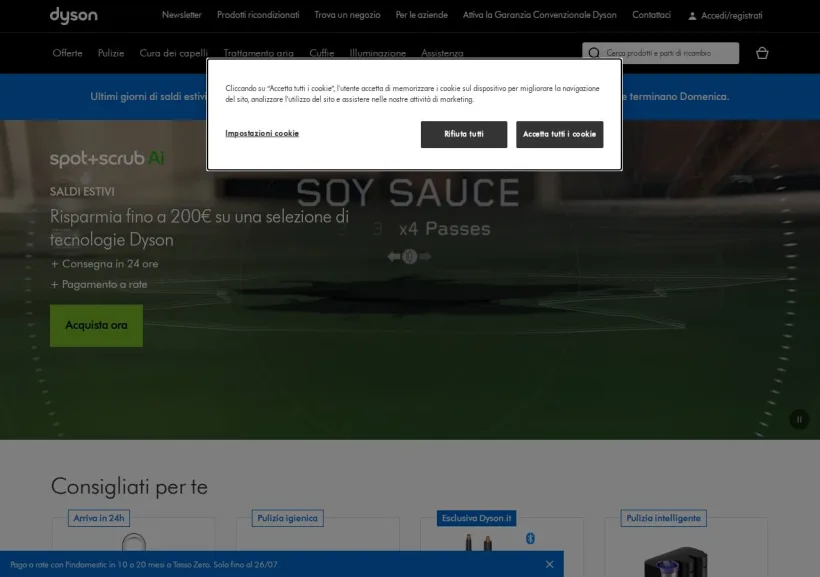Click the Acquista ora button
The width and height of the screenshot is (820, 577).
point(96,325)
